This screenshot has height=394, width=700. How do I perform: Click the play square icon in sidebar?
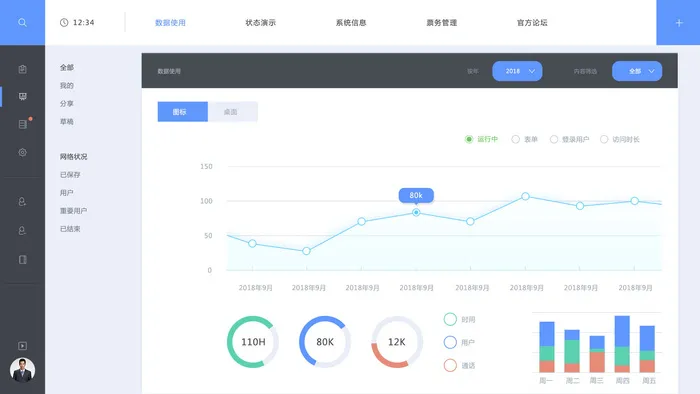(x=22, y=346)
